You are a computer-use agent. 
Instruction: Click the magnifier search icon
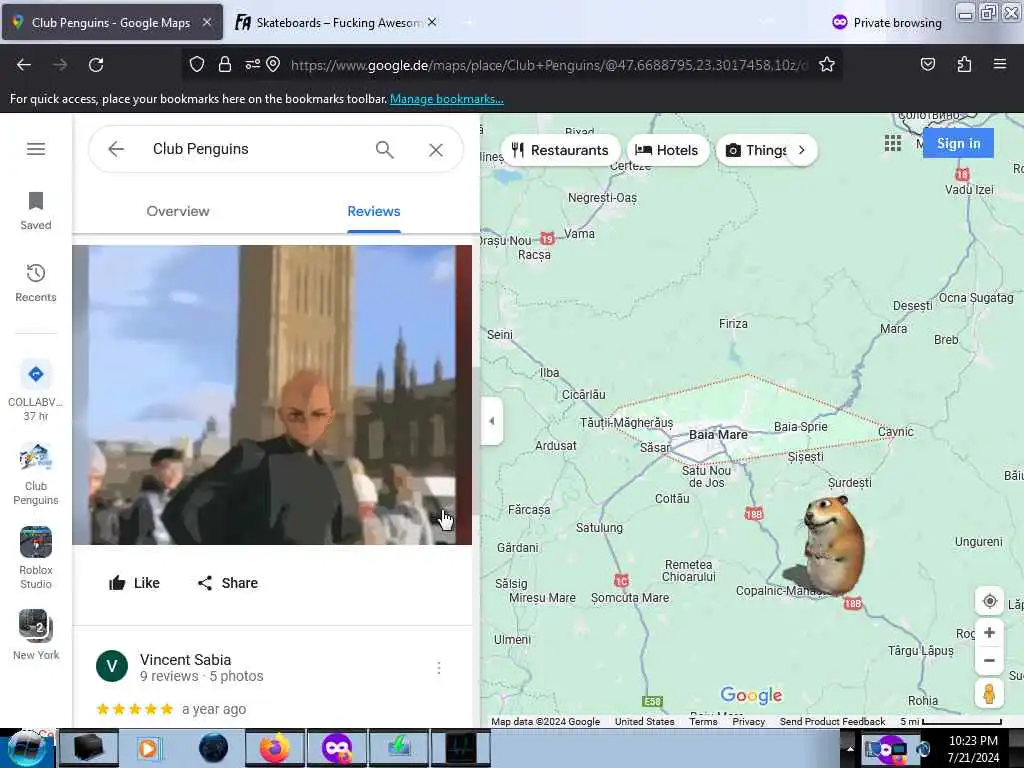click(x=385, y=150)
